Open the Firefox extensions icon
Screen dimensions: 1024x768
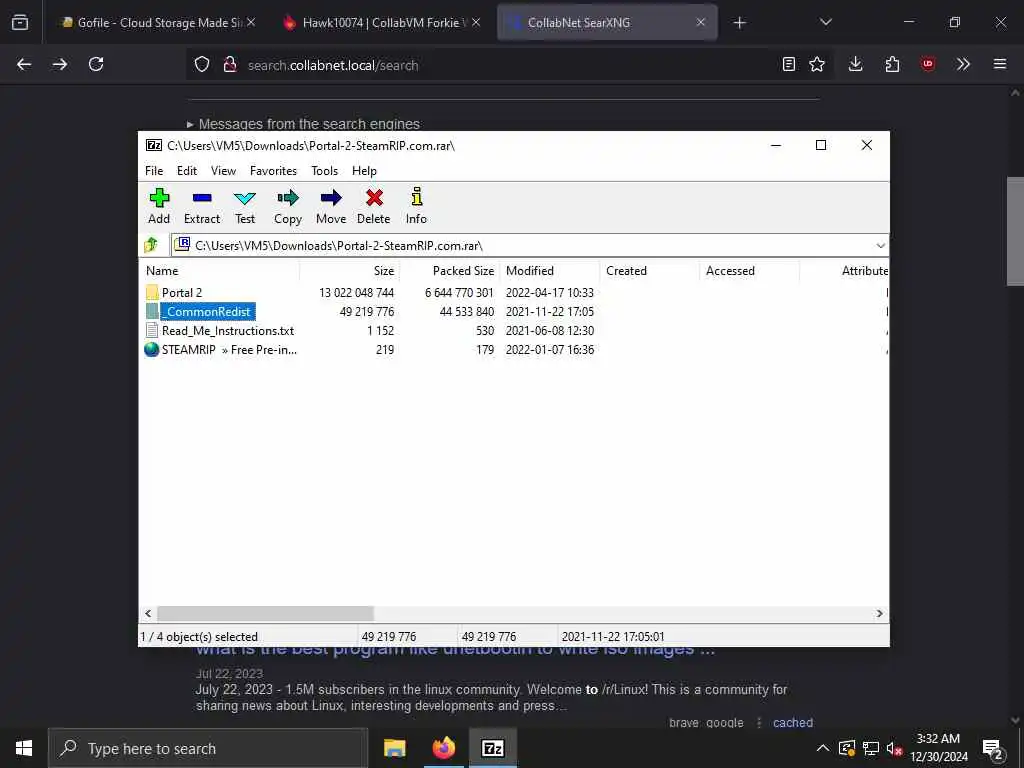point(892,64)
